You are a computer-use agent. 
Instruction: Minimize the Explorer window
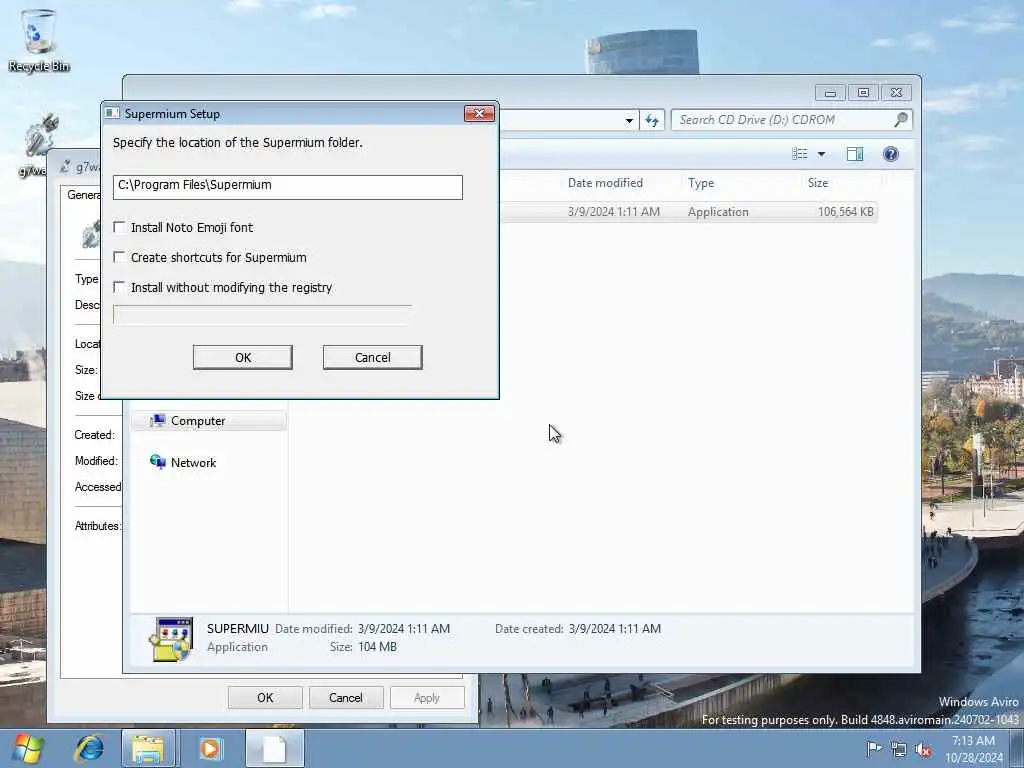(x=830, y=93)
